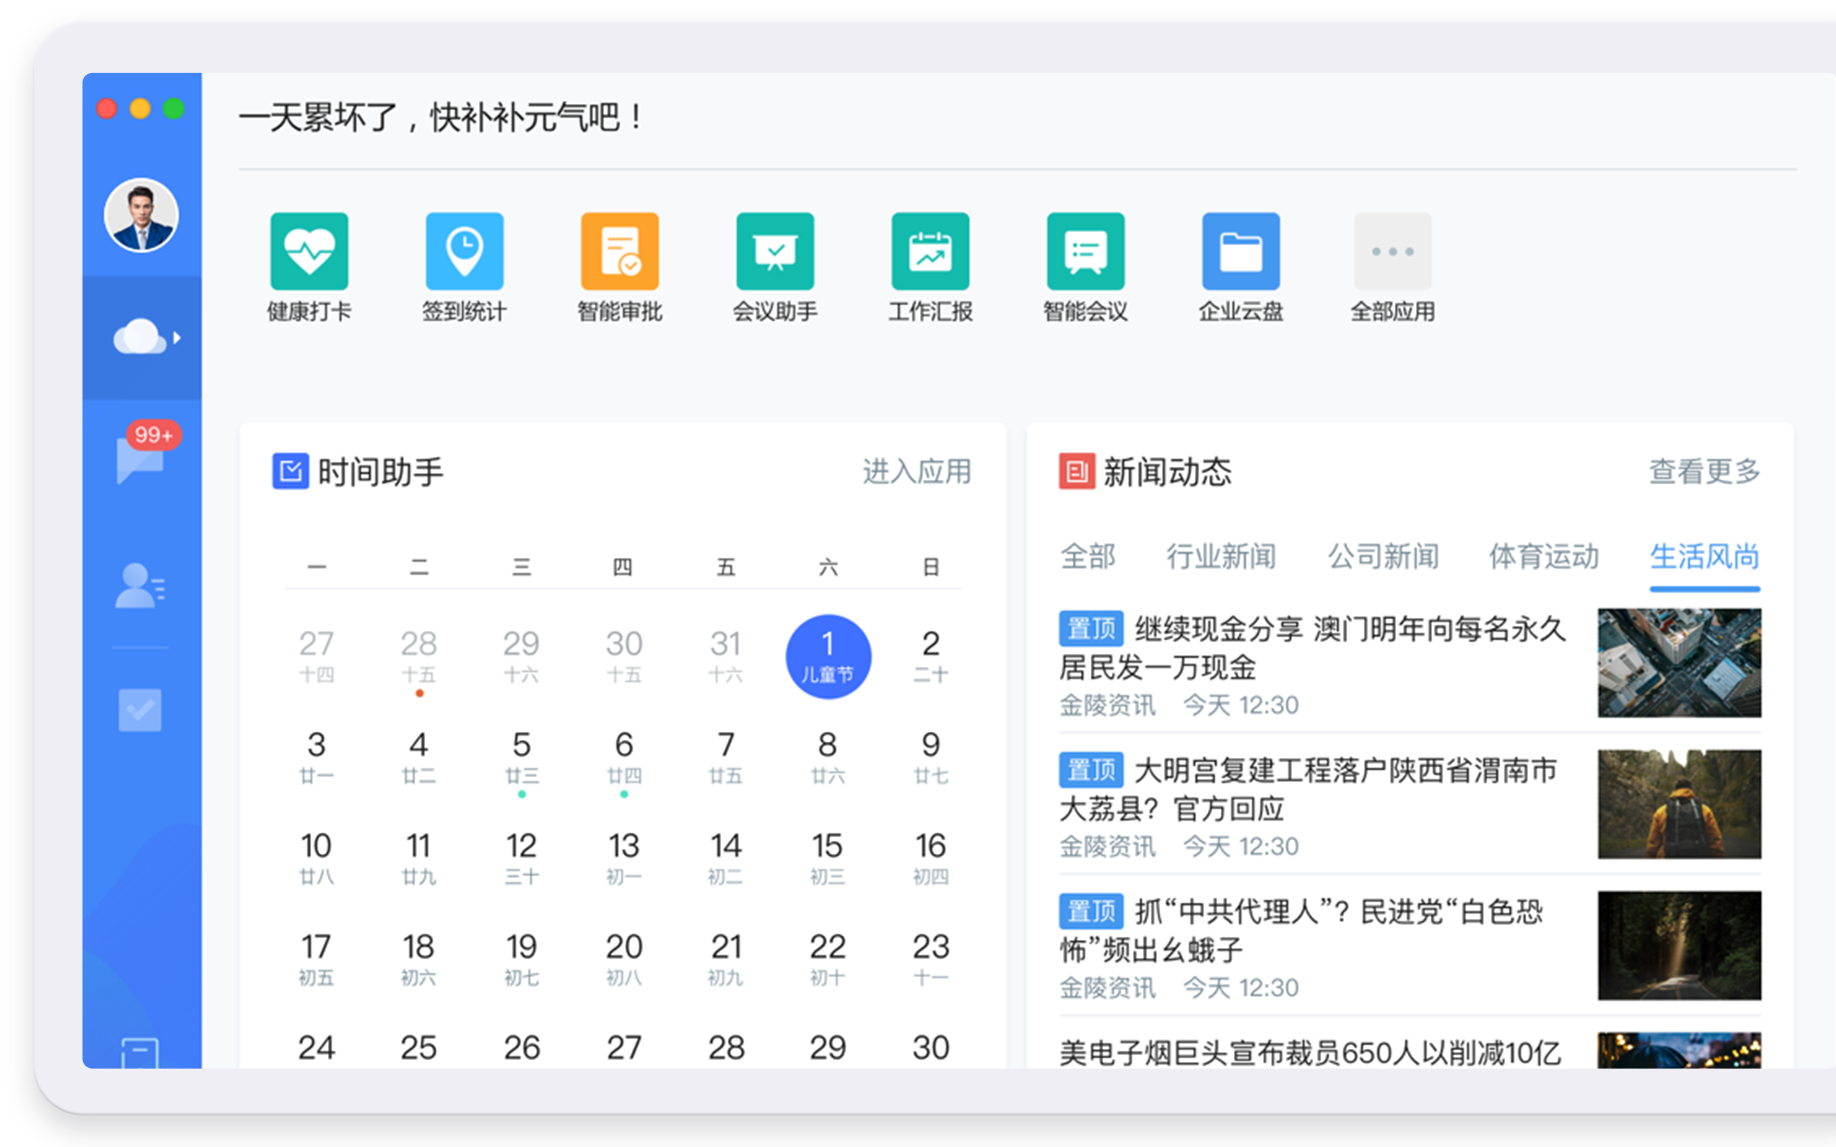Click 进入应用 to open time assistant

pos(916,471)
